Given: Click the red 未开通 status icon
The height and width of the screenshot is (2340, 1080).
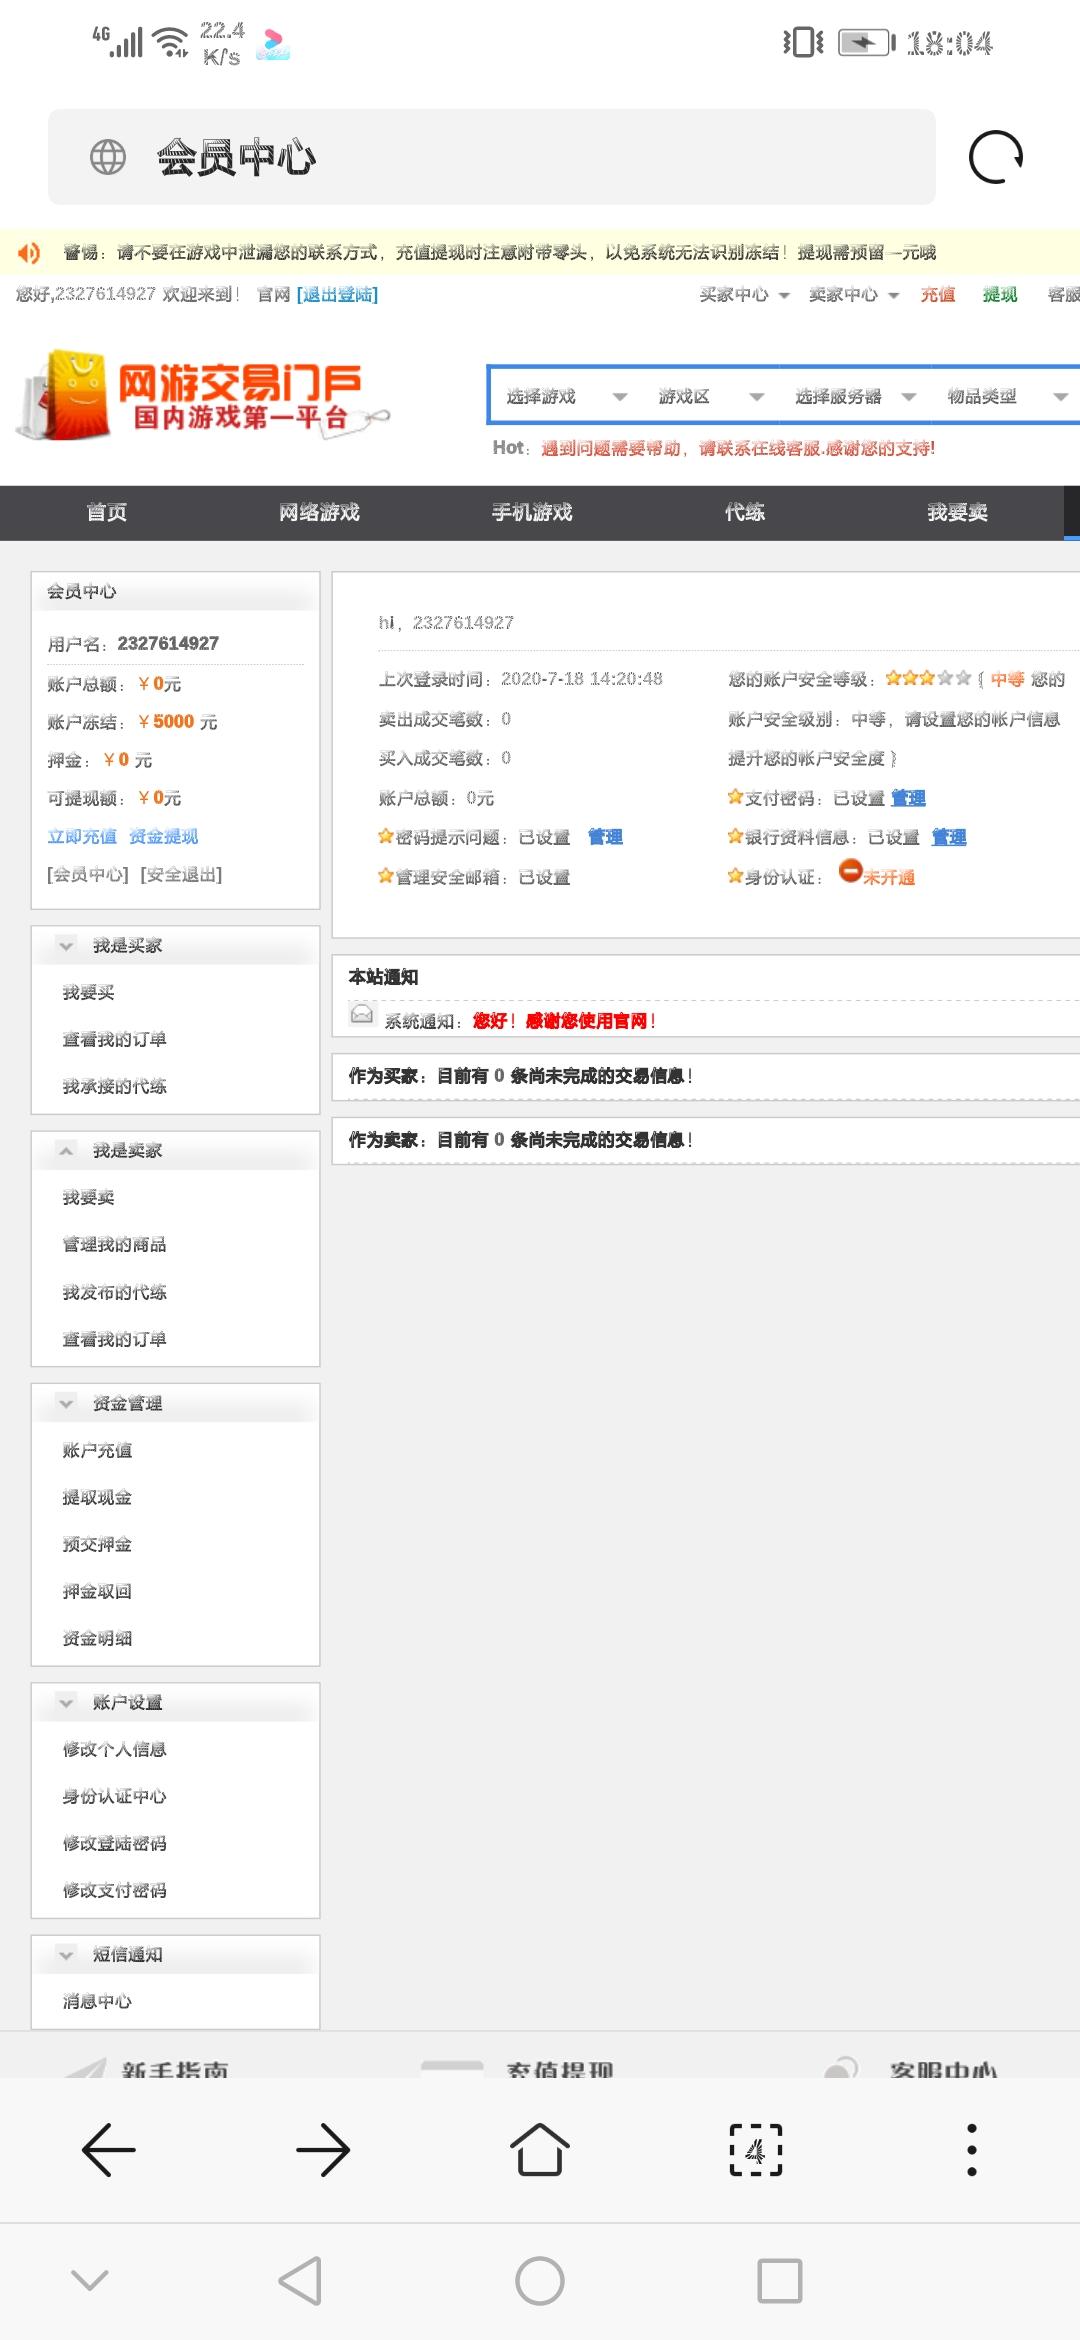Looking at the screenshot, I should point(850,871).
